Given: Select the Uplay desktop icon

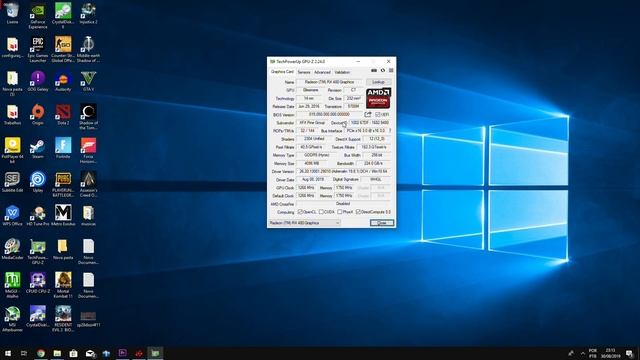Looking at the screenshot, I should 38,182.
